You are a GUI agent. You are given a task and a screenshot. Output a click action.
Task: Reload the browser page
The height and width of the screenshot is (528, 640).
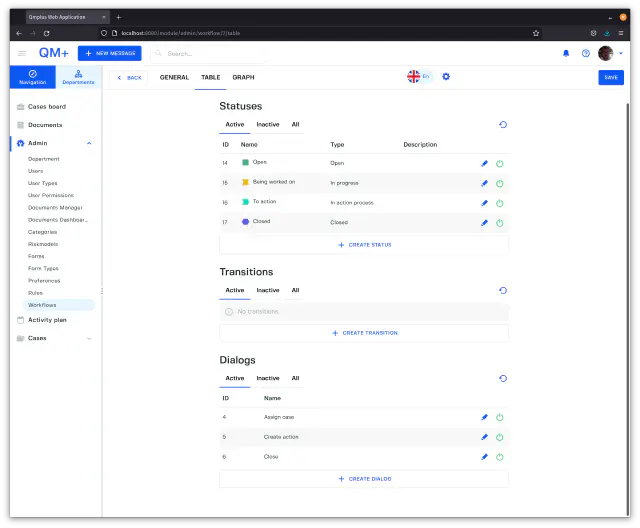pos(47,33)
